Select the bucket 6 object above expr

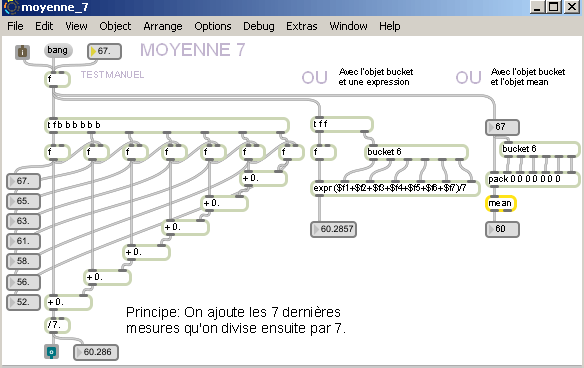click(x=416, y=152)
